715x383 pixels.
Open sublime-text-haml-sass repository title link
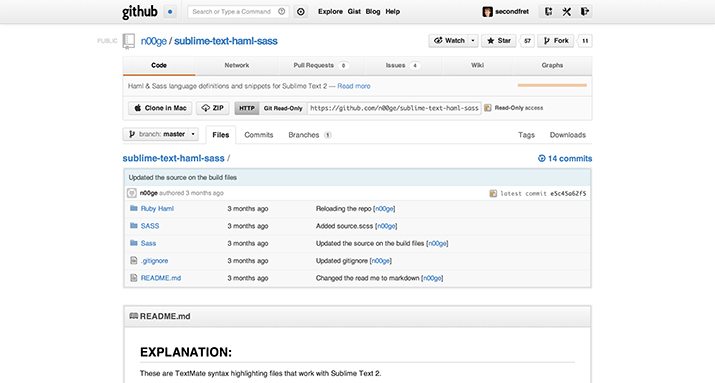click(226, 41)
